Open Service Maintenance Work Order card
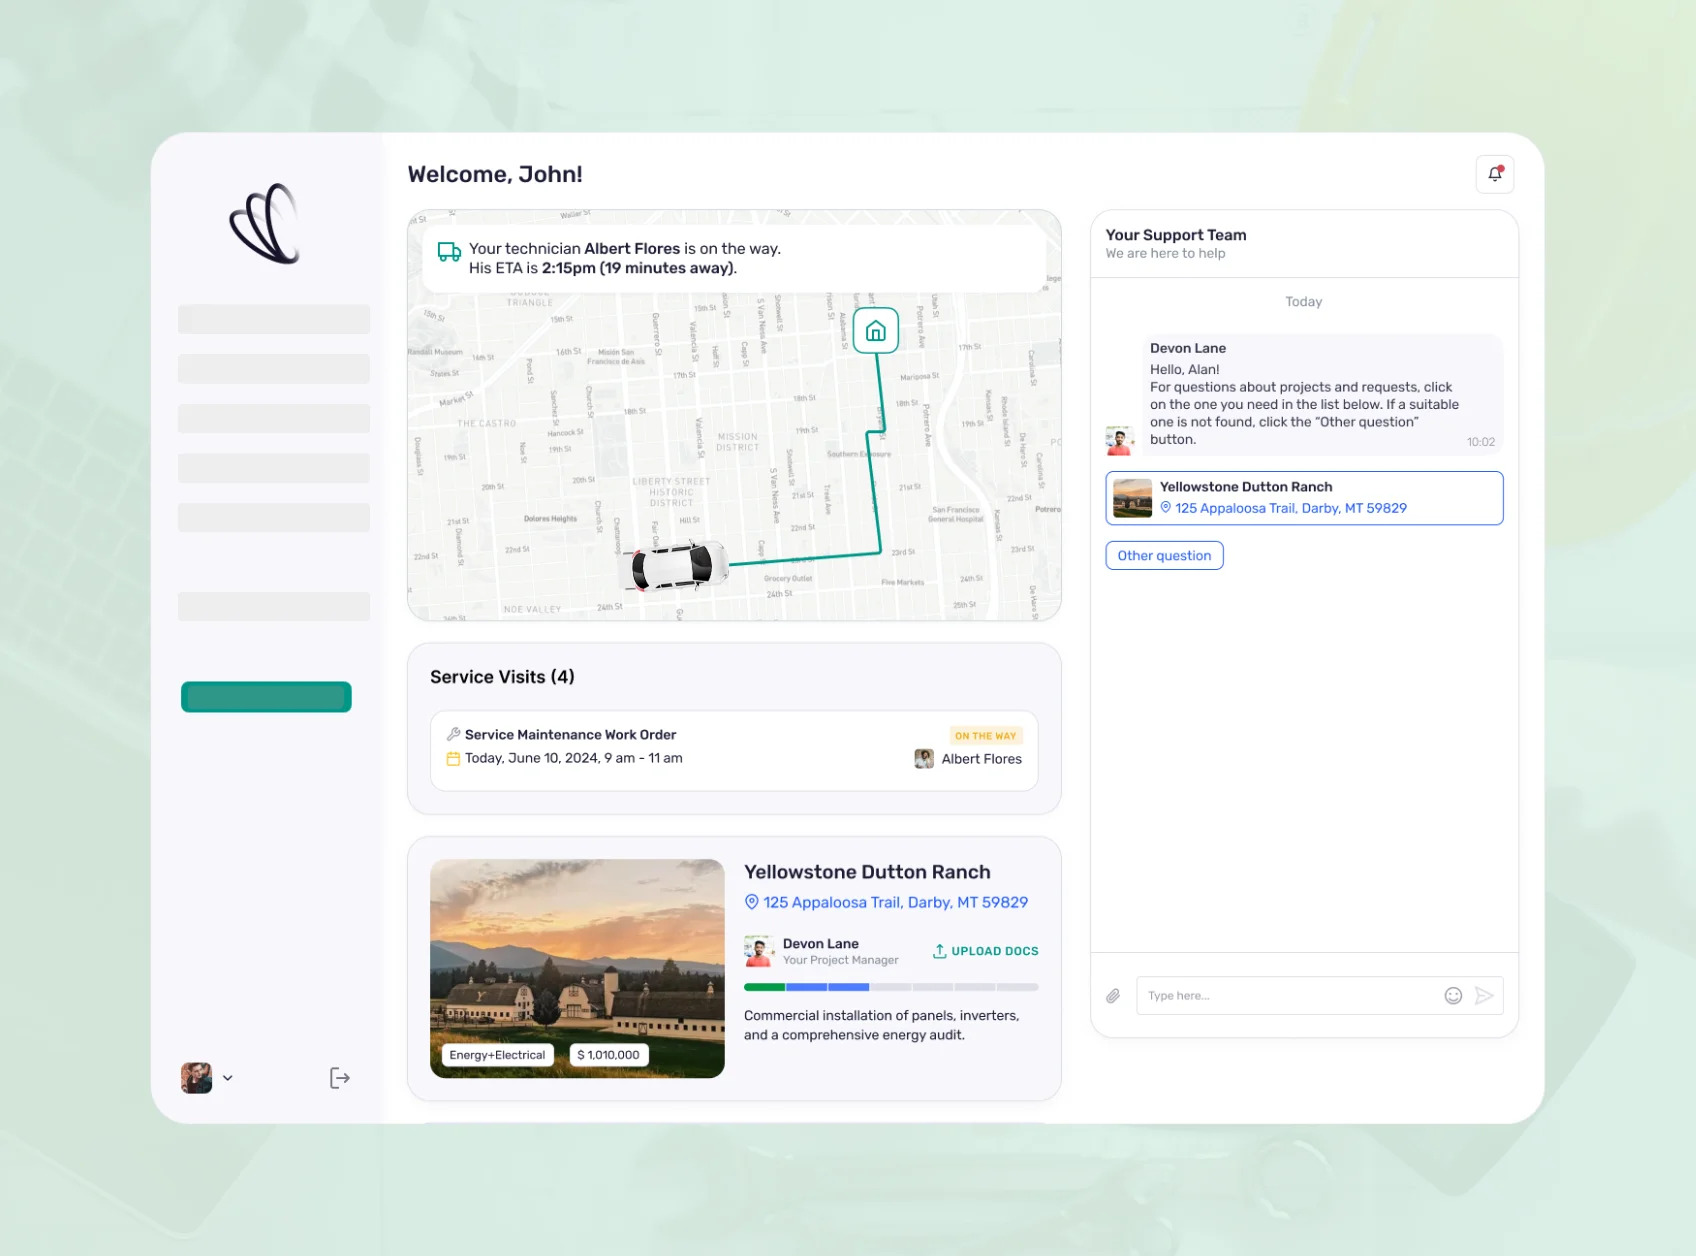Screen dimensions: 1696x1256 734,751
